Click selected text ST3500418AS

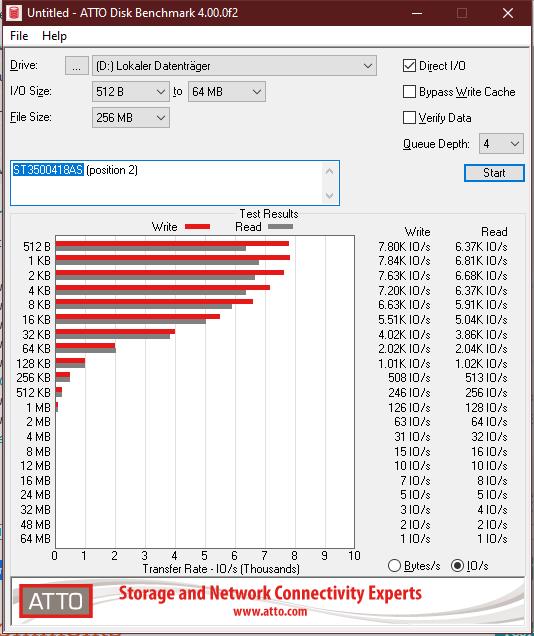tap(48, 170)
